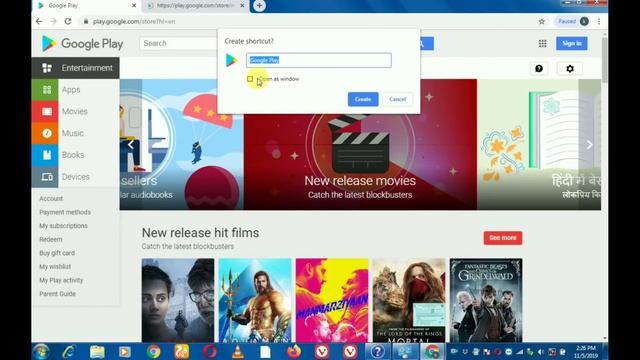640x360 pixels.
Task: Open the Aquaman movie poster
Action: click(255, 300)
